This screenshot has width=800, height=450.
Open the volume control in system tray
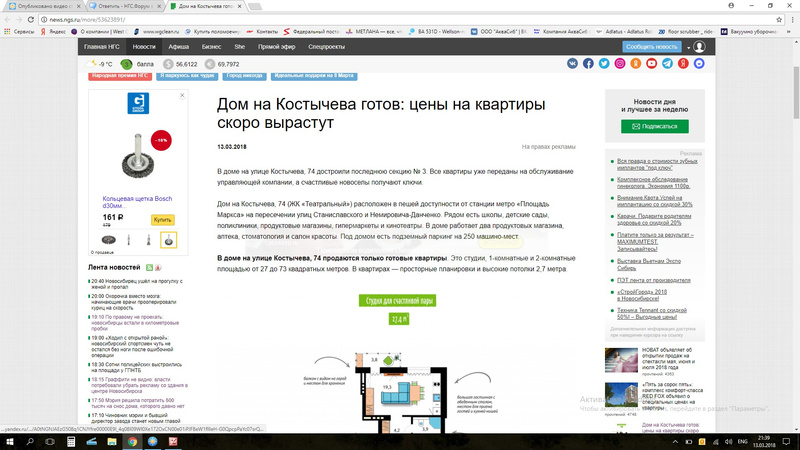coord(728,442)
